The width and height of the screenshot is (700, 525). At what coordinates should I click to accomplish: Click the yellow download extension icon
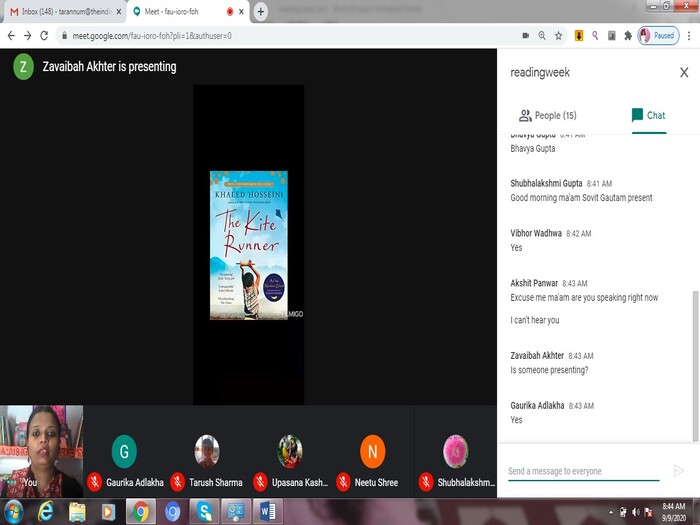tap(579, 36)
